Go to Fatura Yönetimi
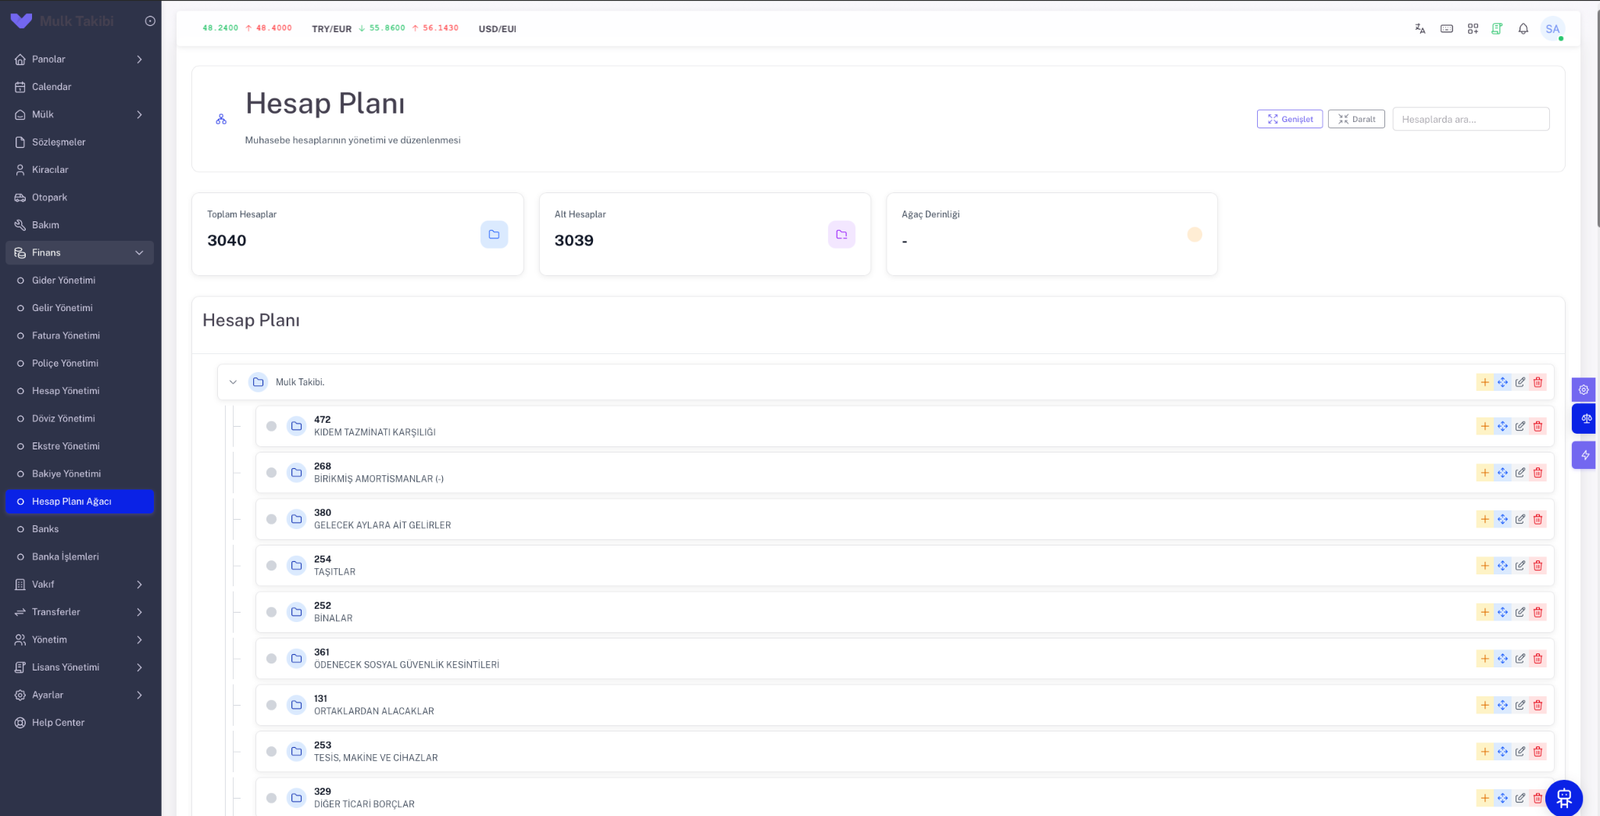Image resolution: width=1600 pixels, height=816 pixels. pyautogui.click(x=80, y=336)
